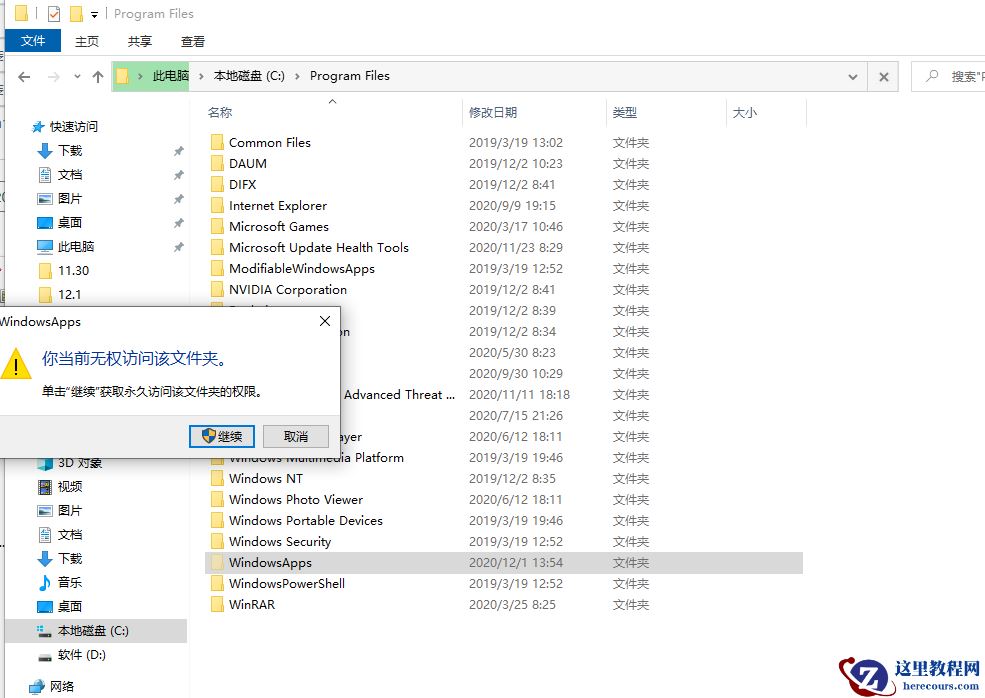Click 继续 to gain folder access permission
Image resolution: width=985 pixels, height=698 pixels.
(221, 436)
